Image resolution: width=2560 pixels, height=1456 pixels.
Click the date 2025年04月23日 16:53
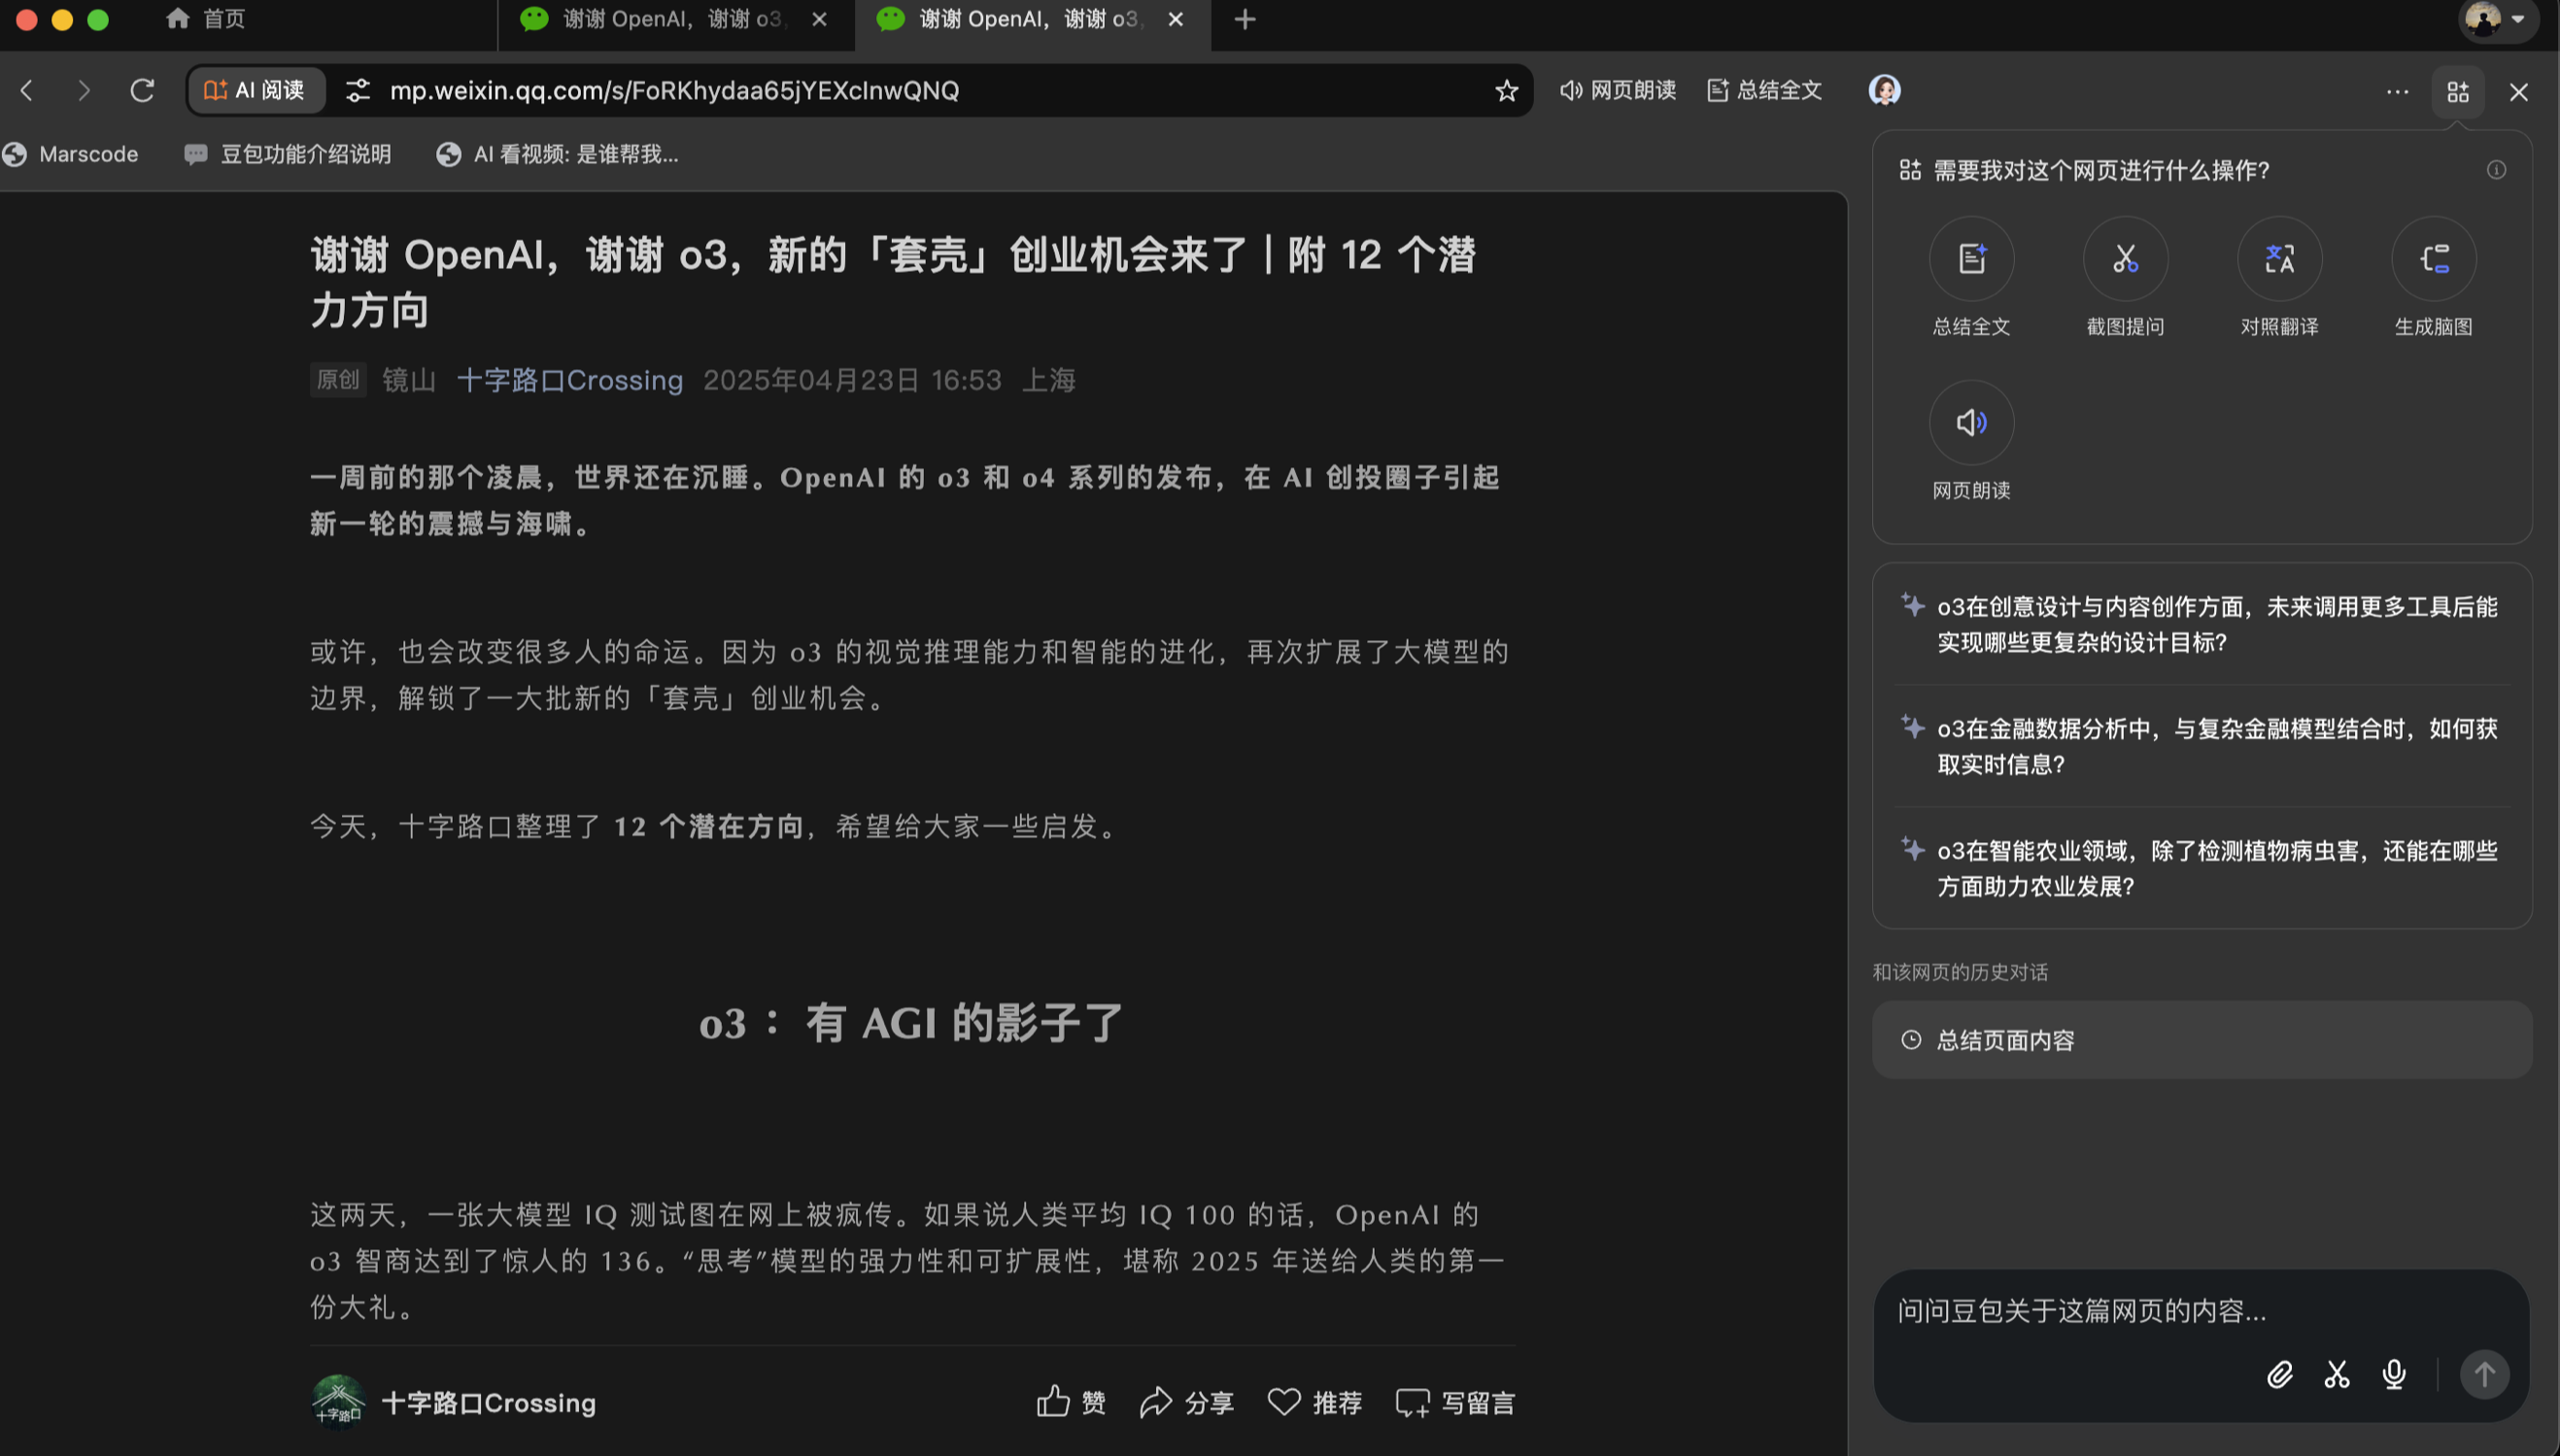pos(852,380)
